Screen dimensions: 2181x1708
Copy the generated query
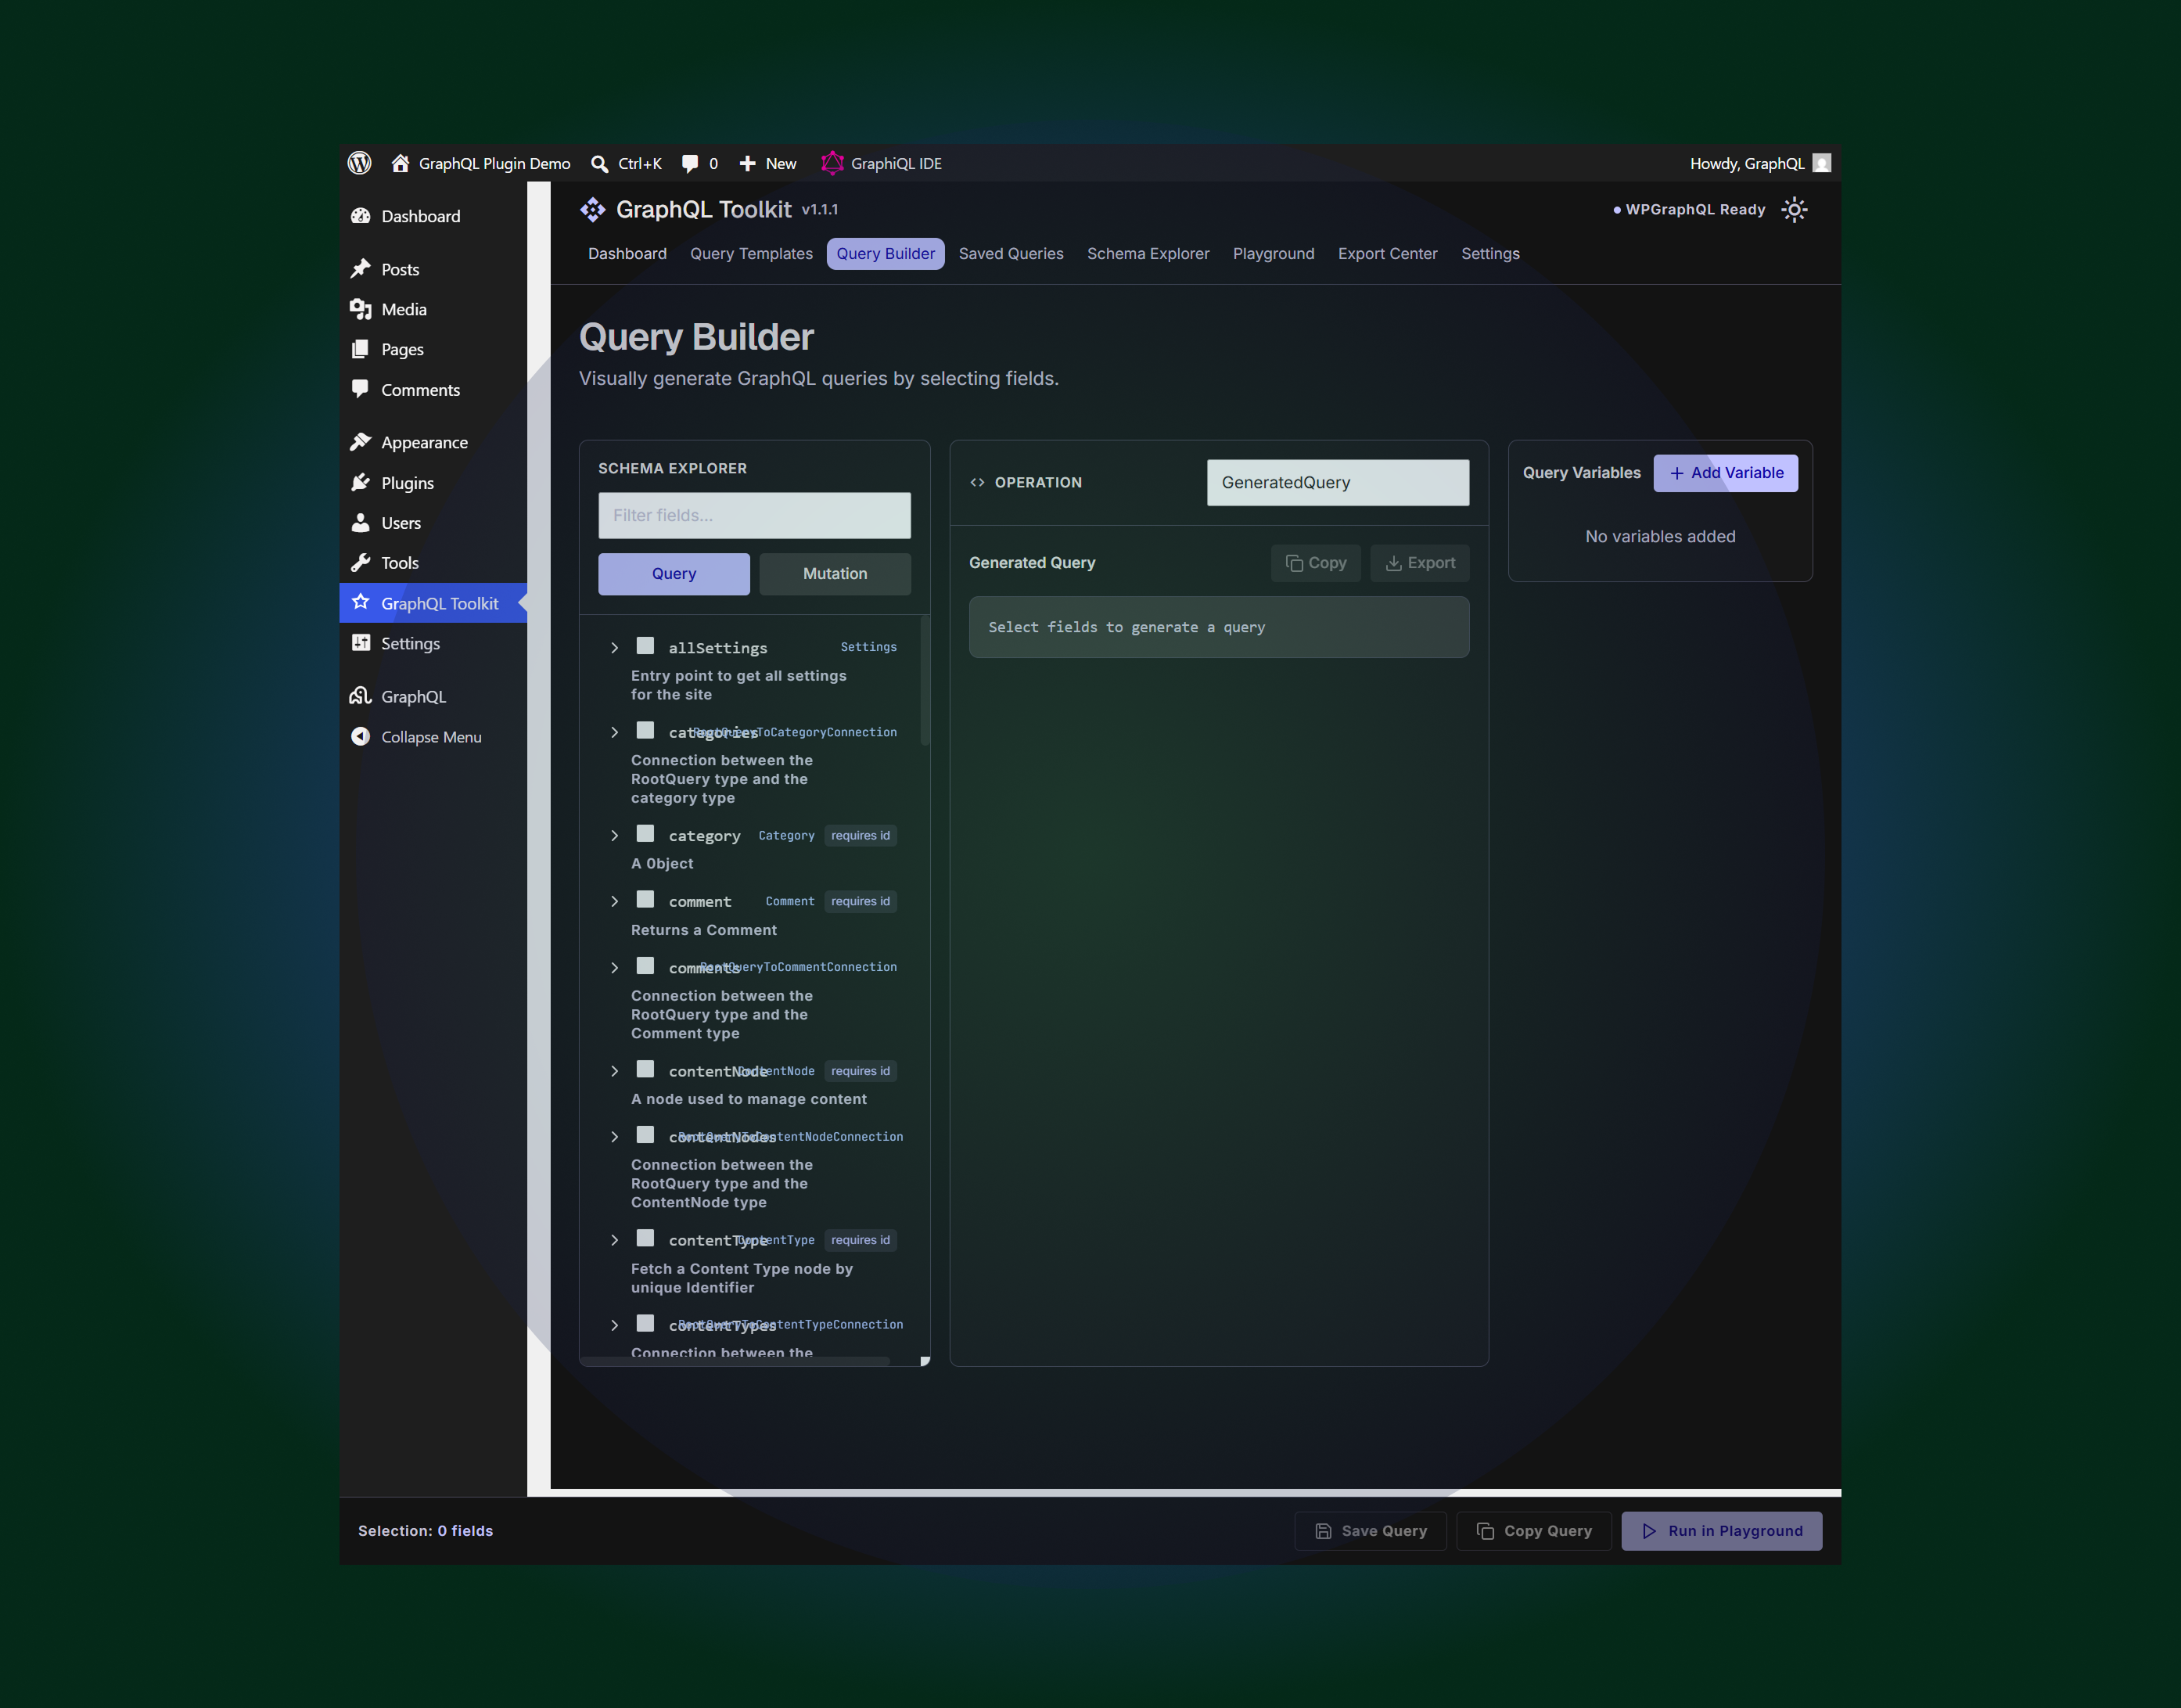pyautogui.click(x=1315, y=563)
